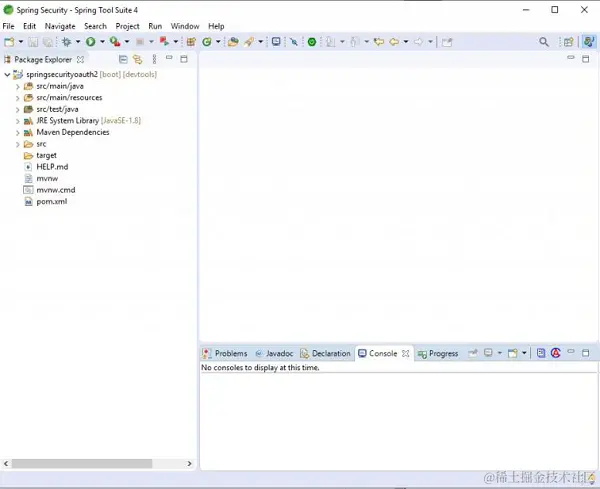Expand JRE System Library node

pos(18,121)
